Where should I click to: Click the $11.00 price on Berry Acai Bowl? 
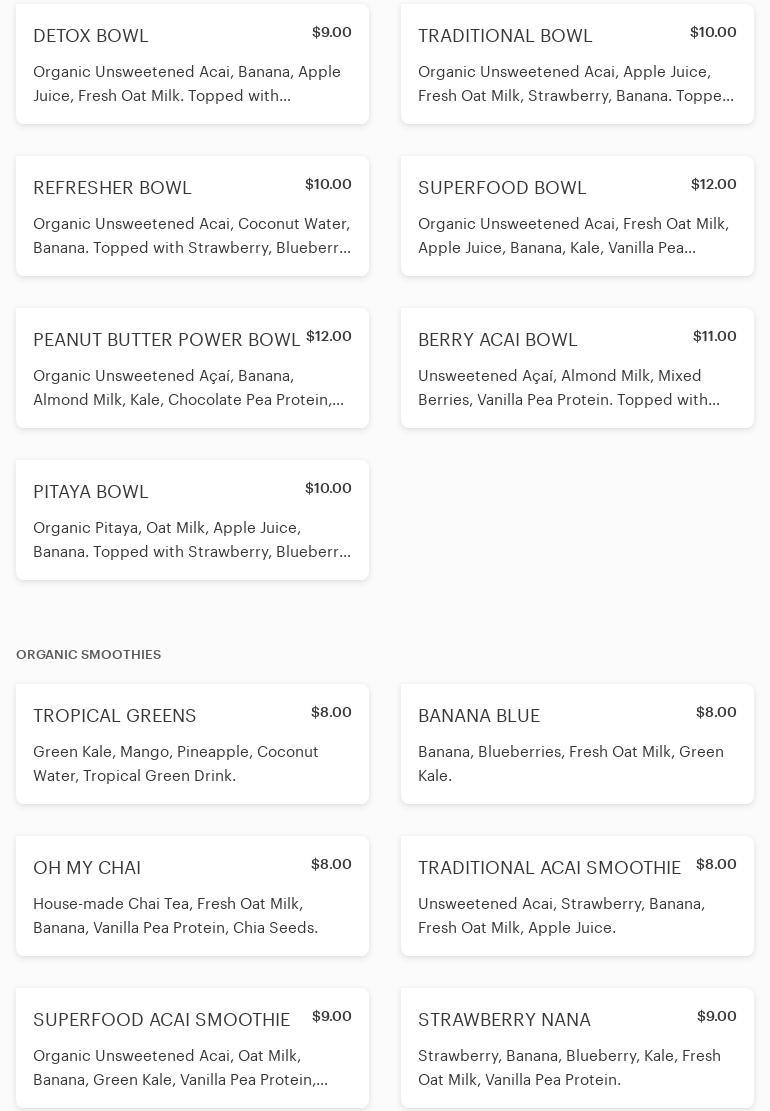tap(714, 336)
